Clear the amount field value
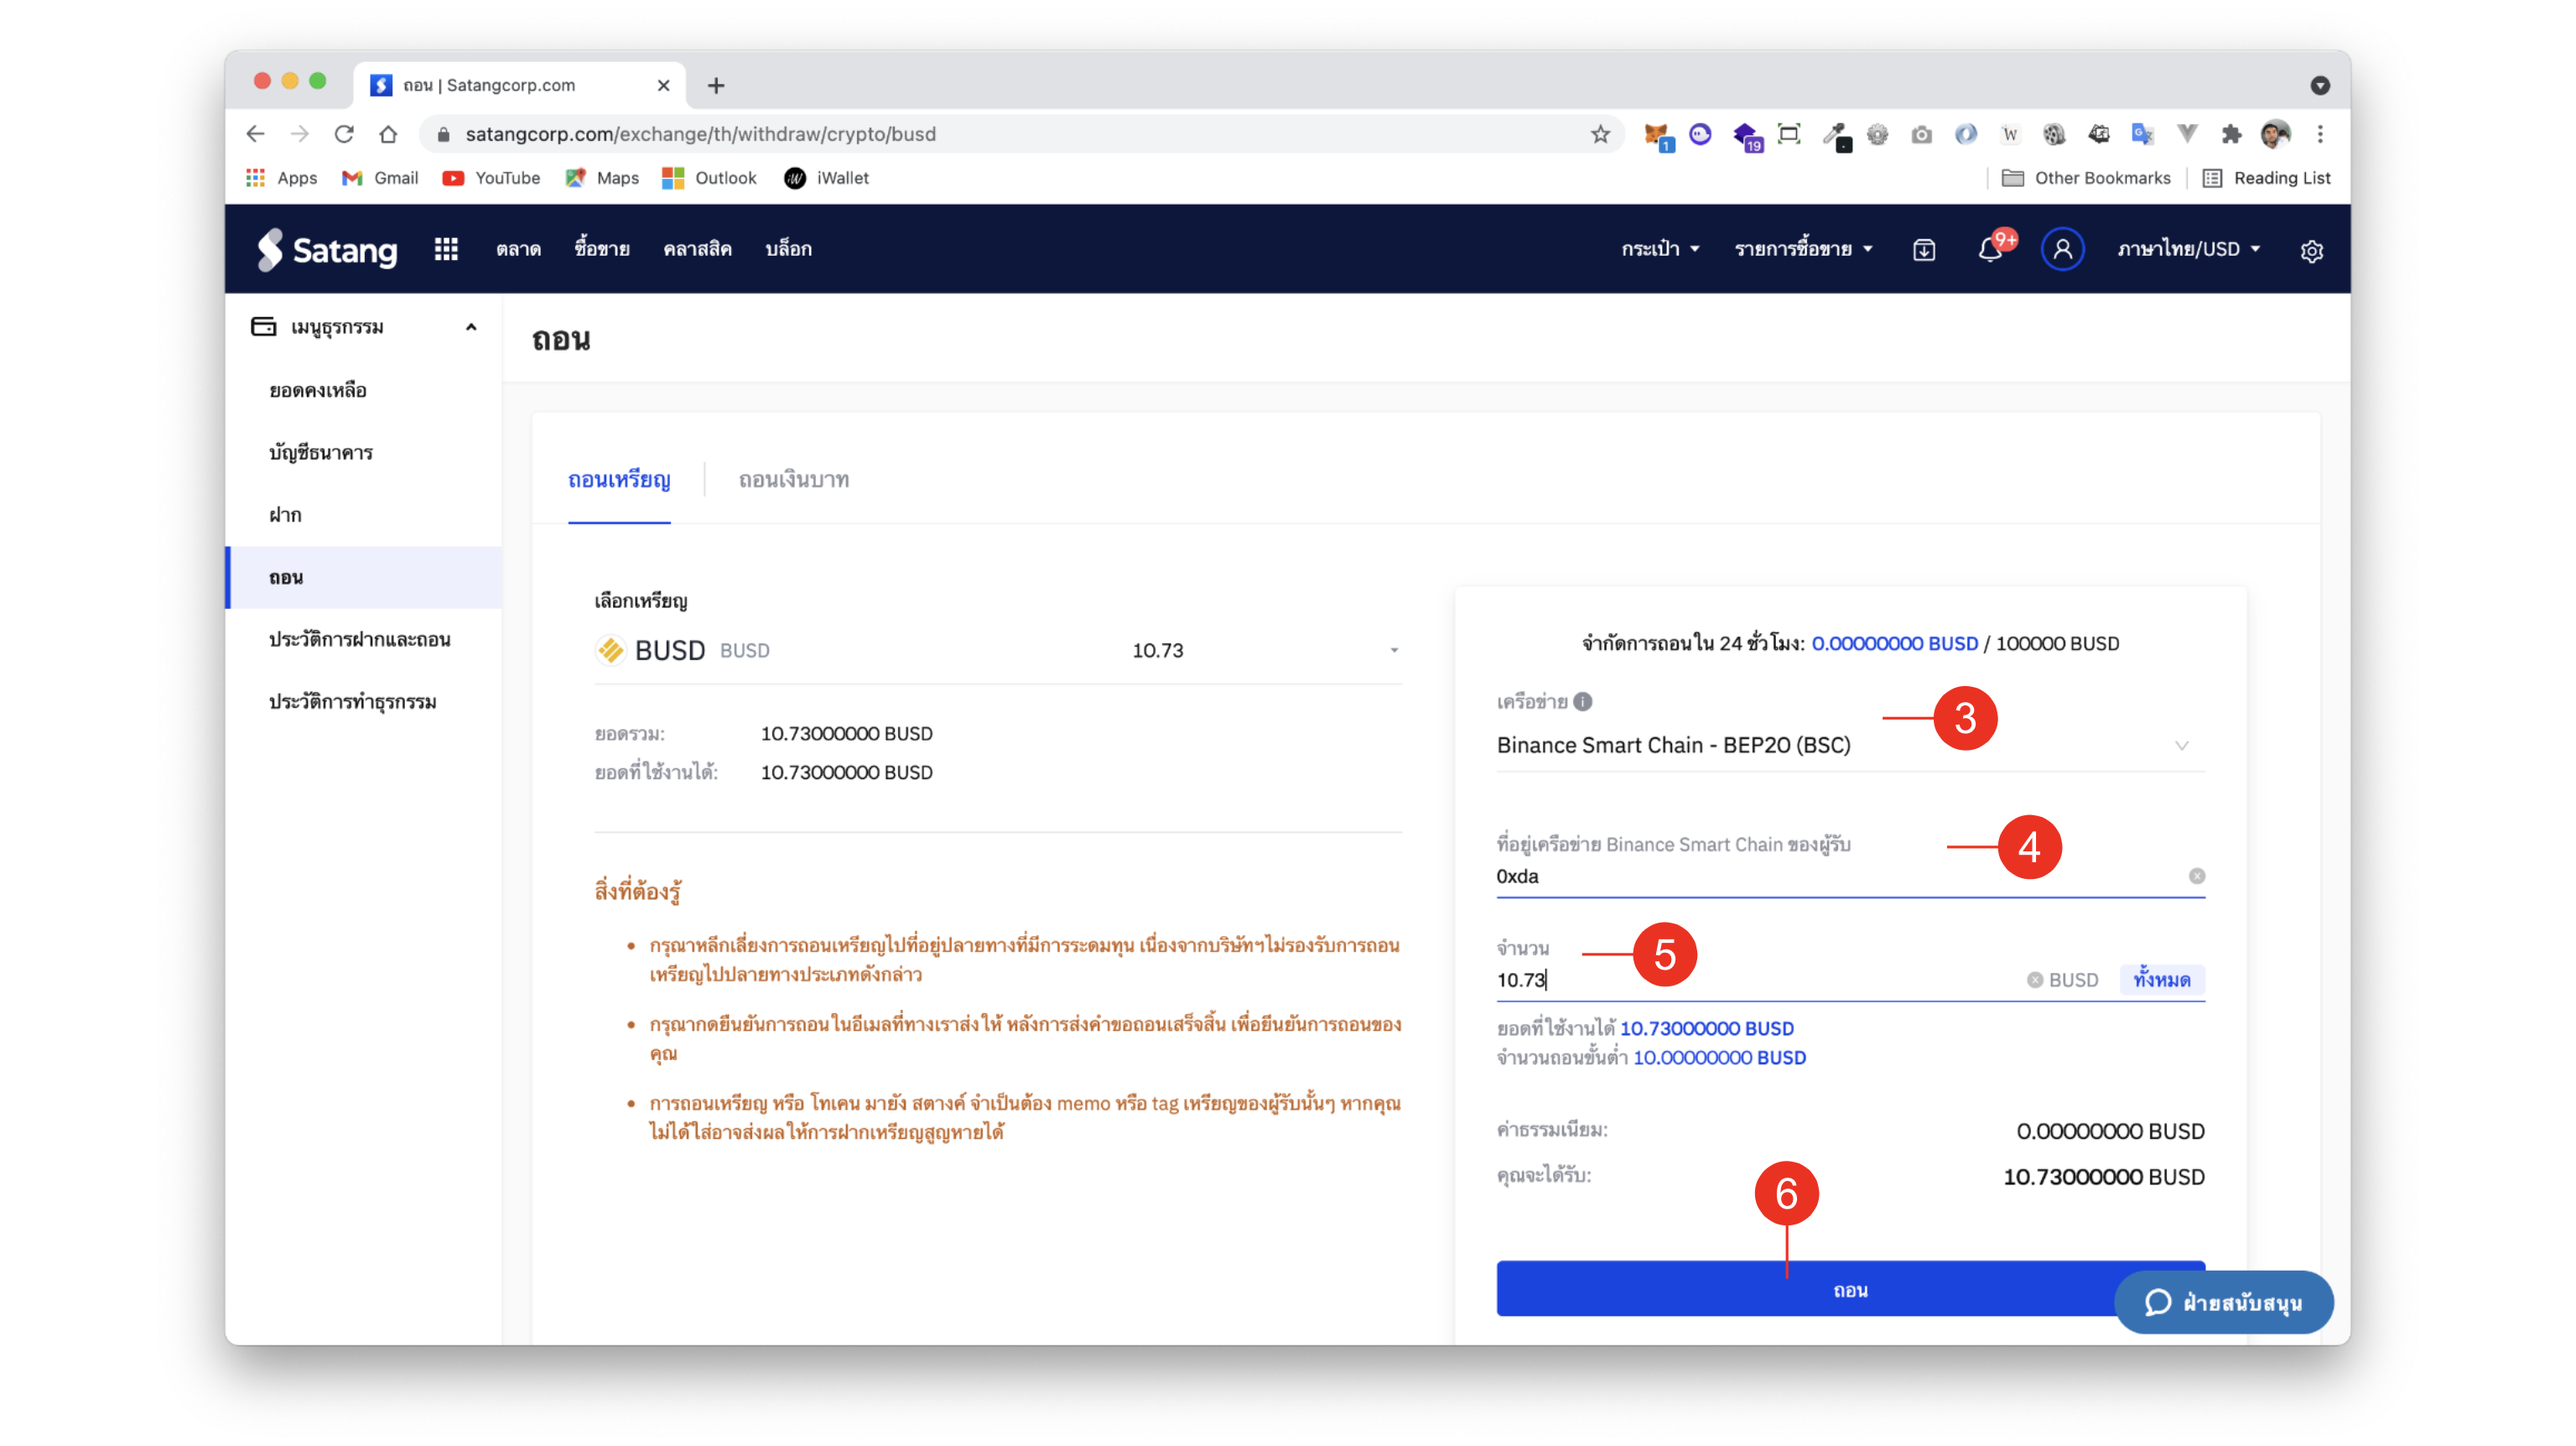This screenshot has height=1446, width=2576. click(x=2034, y=980)
